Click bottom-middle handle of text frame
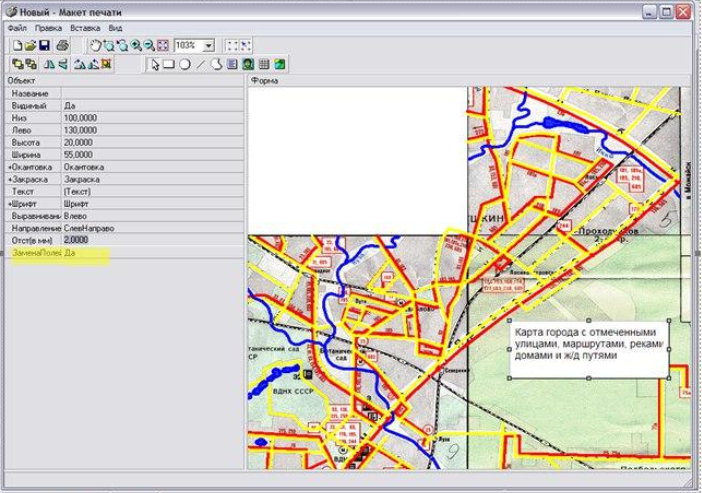 click(x=589, y=378)
